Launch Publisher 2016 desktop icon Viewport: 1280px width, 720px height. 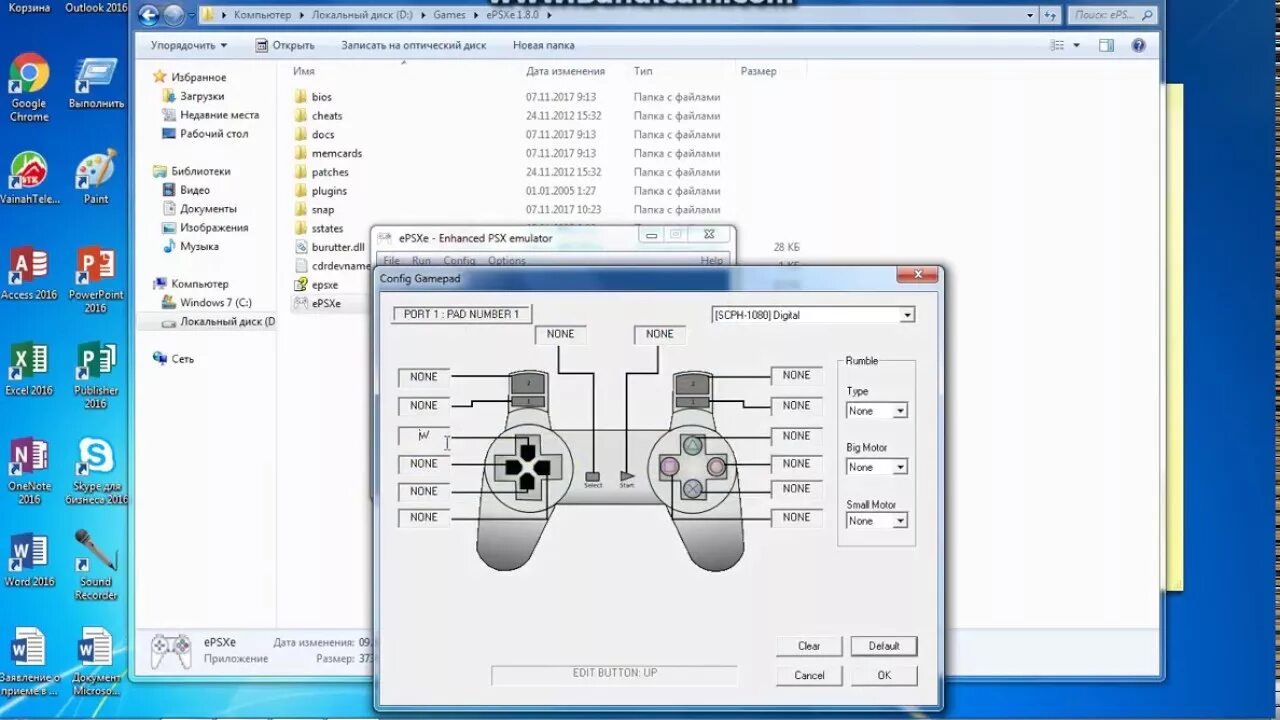pyautogui.click(x=96, y=376)
